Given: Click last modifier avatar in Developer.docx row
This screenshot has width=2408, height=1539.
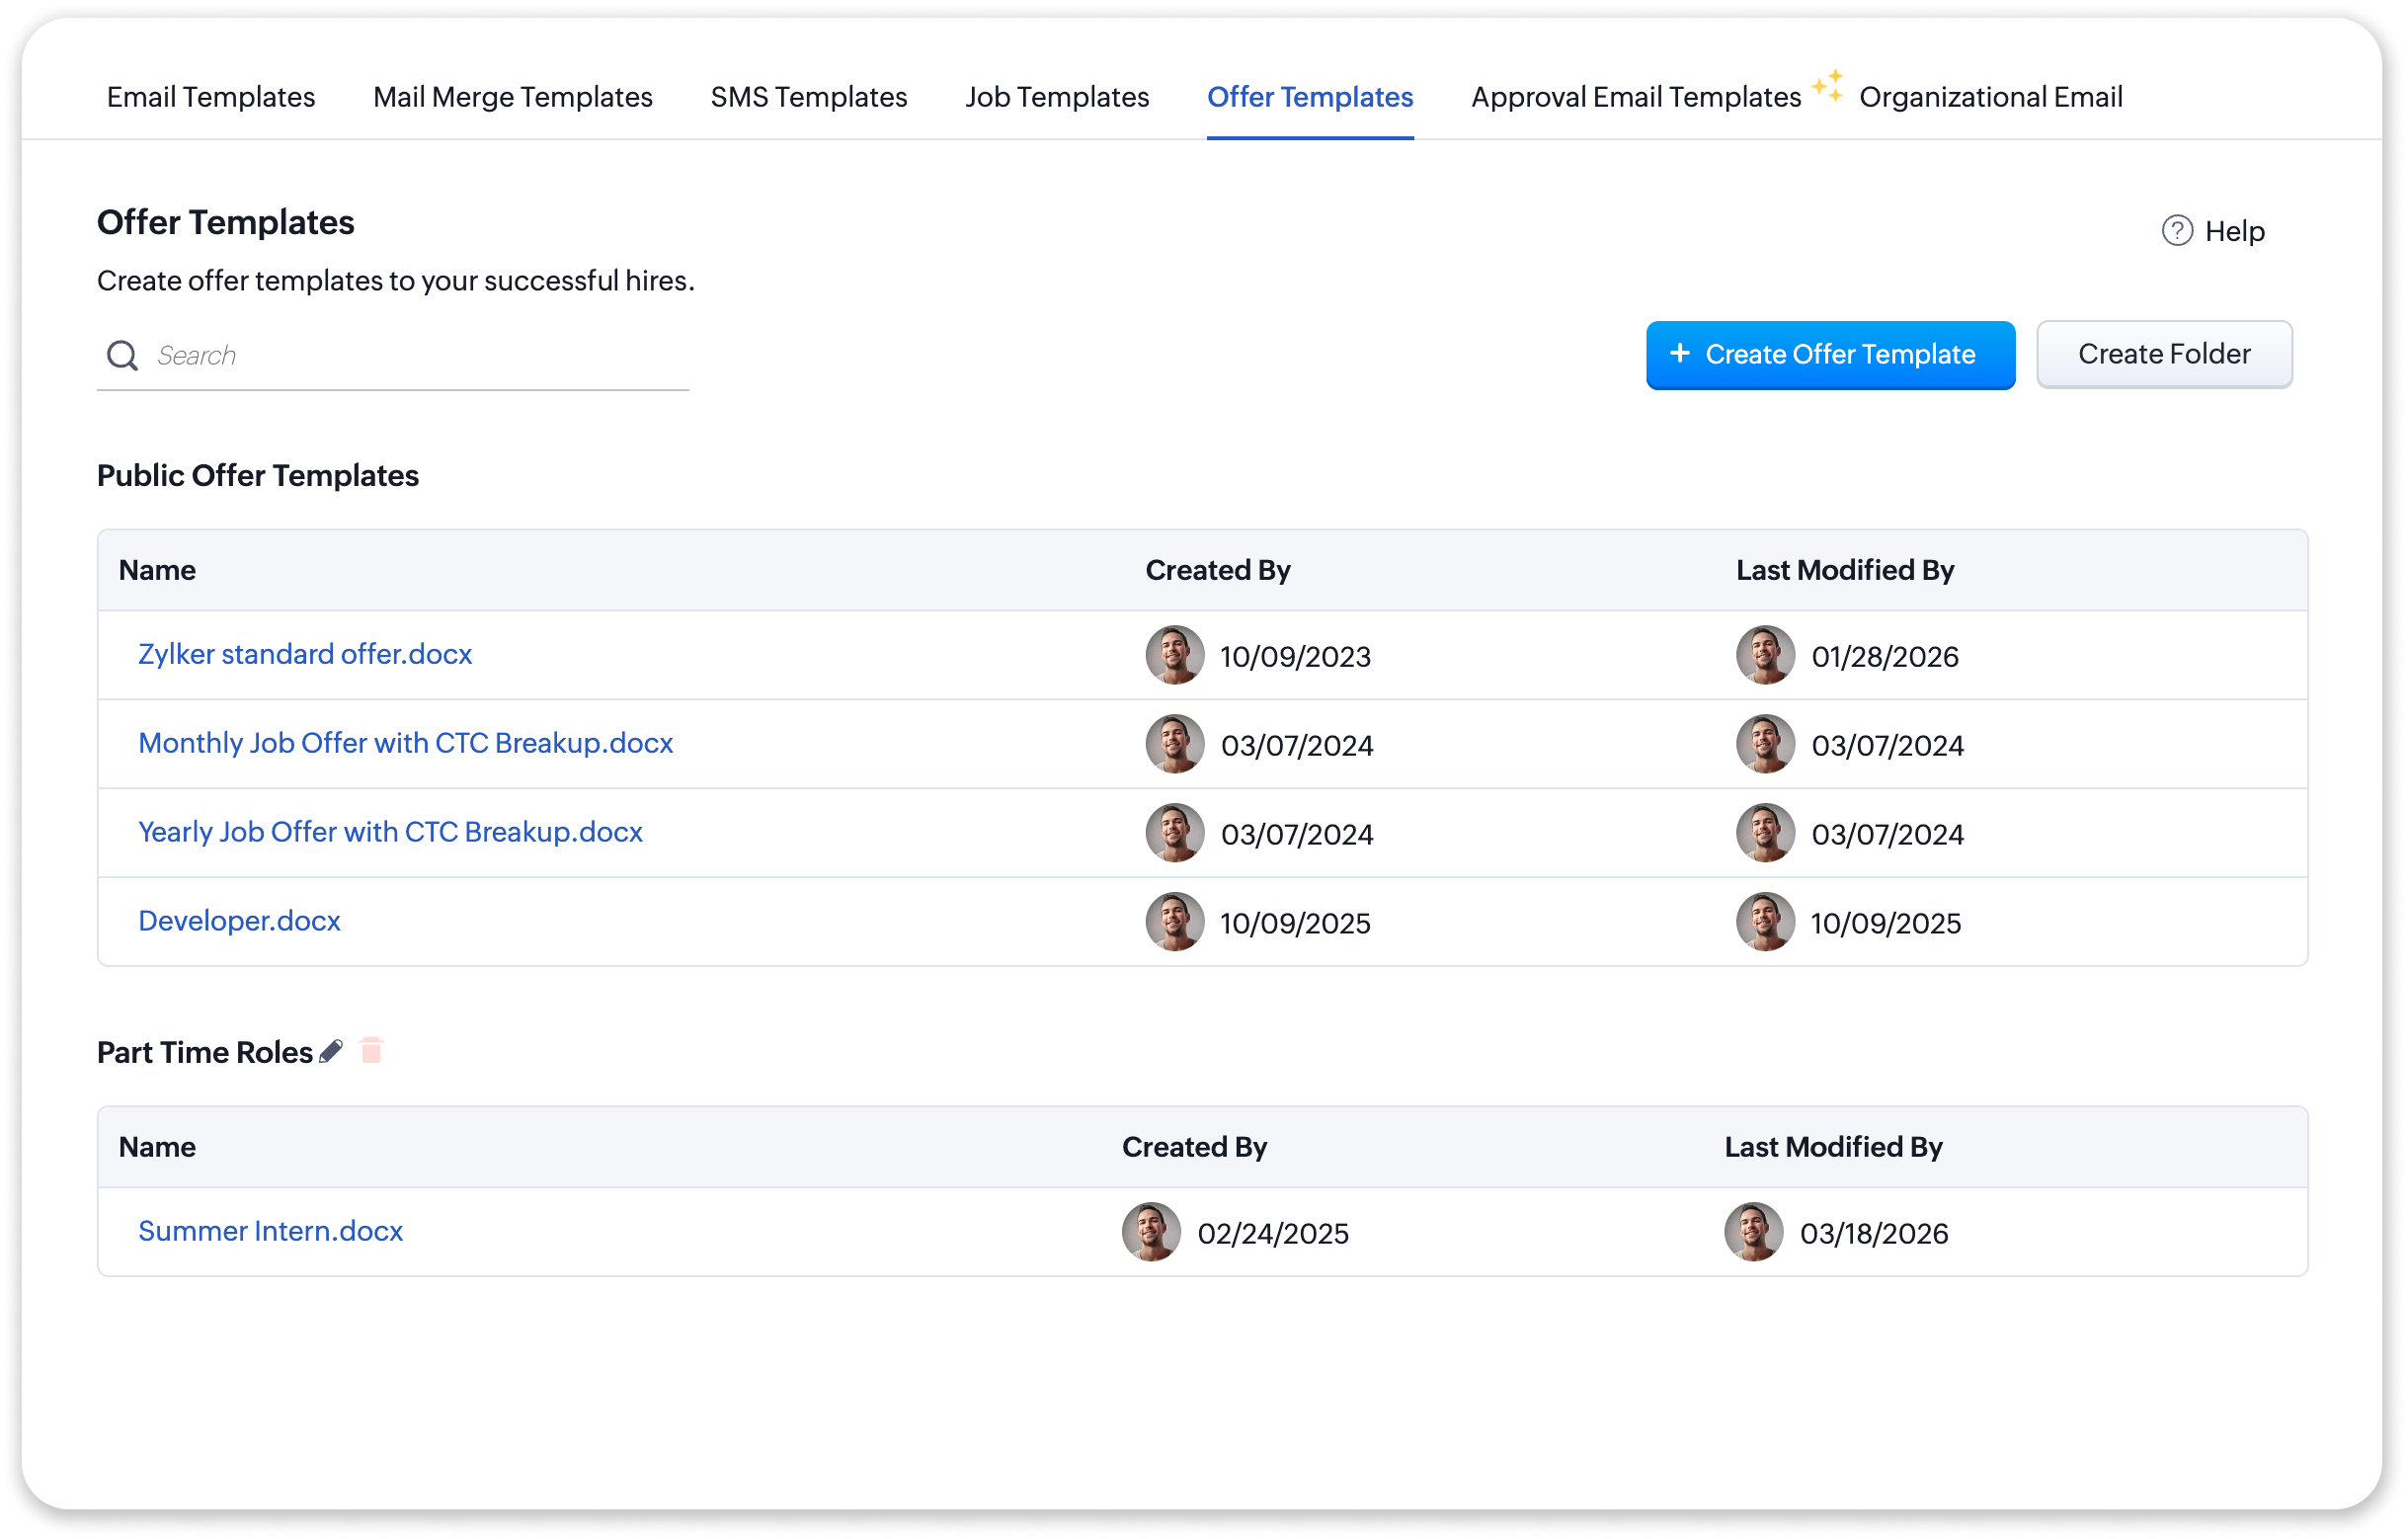Looking at the screenshot, I should pyautogui.click(x=1765, y=922).
